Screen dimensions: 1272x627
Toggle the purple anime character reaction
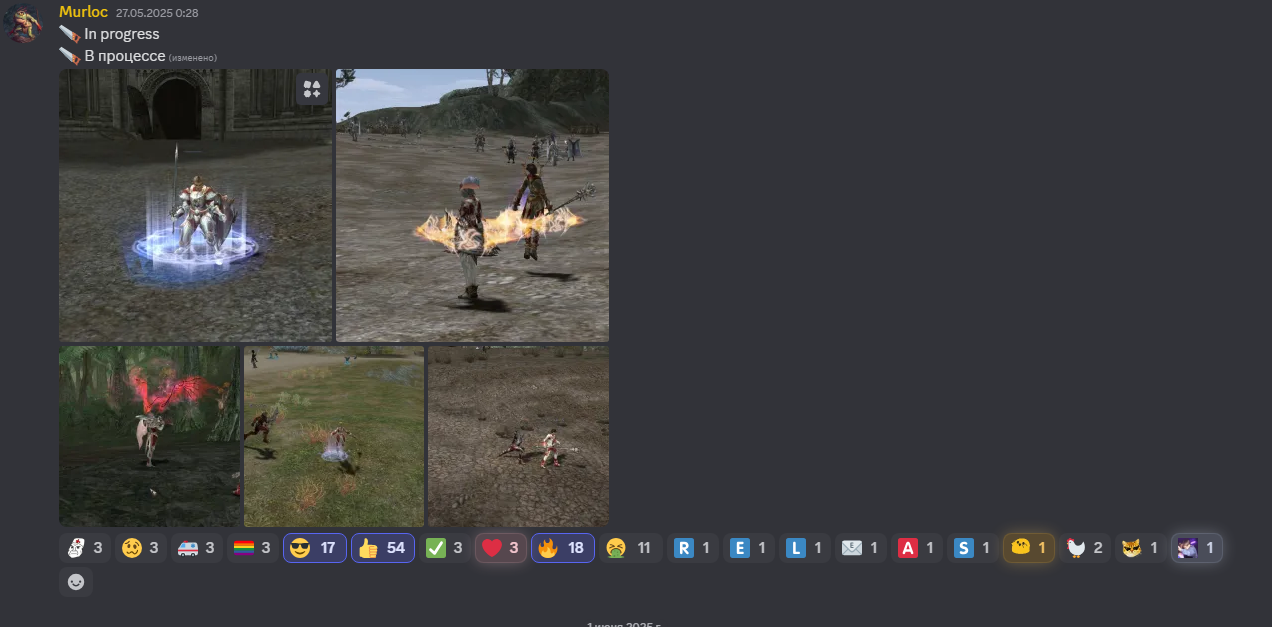pos(1197,548)
